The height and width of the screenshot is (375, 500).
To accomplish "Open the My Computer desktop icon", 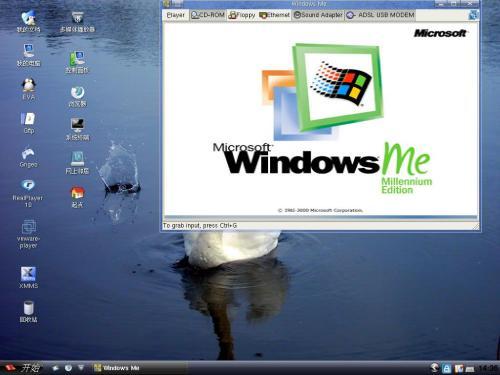I will pos(29,55).
